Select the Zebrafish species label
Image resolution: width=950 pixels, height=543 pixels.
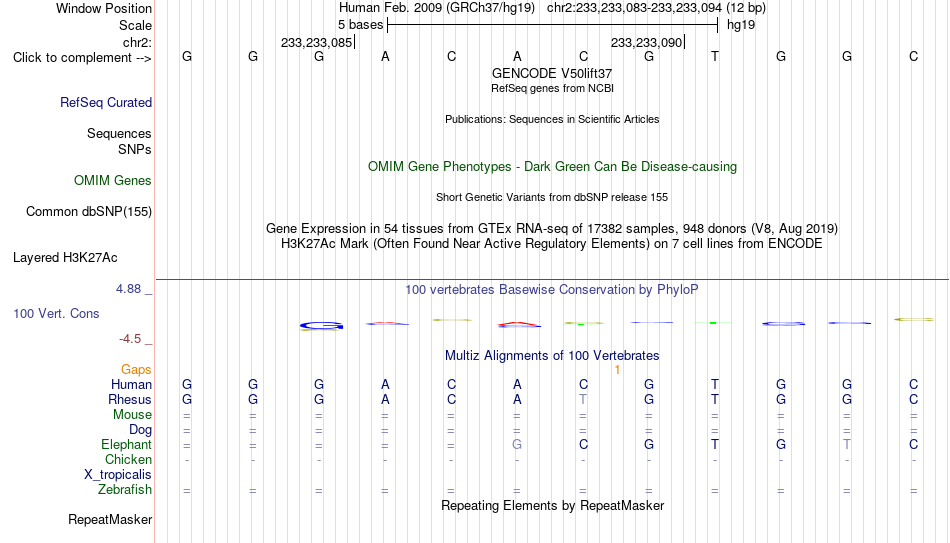coord(125,489)
